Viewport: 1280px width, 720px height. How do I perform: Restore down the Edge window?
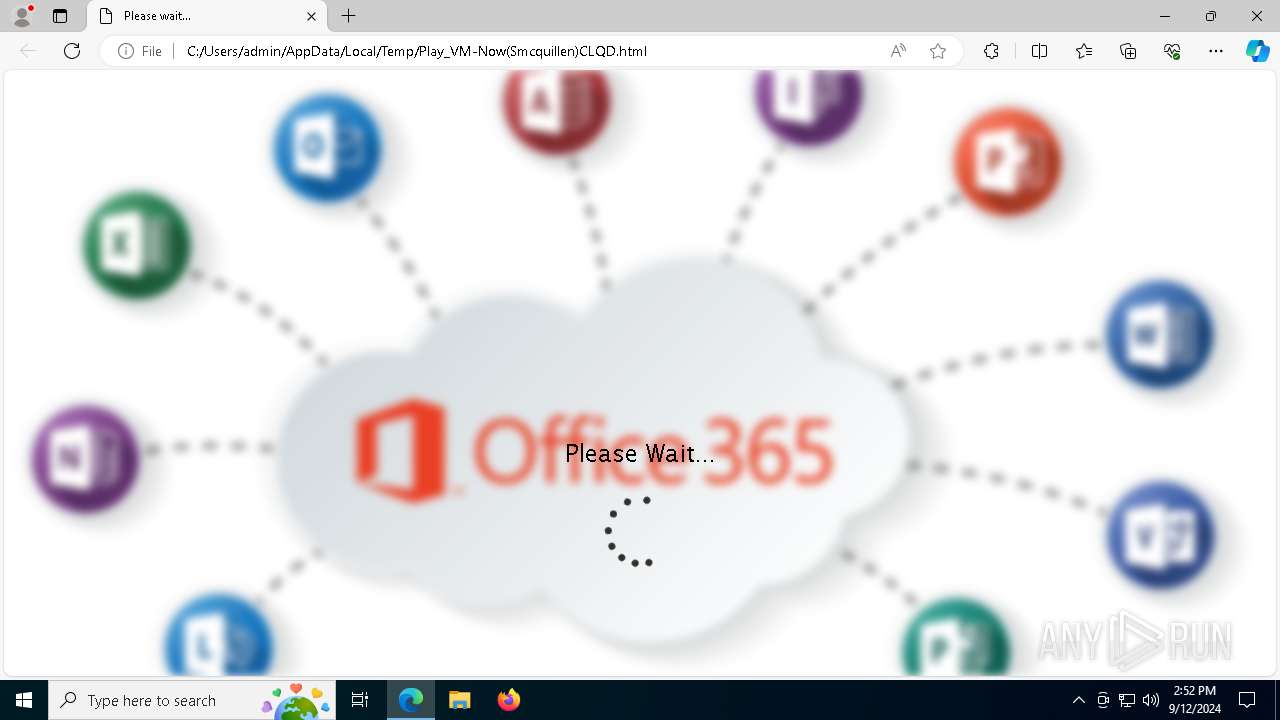pos(1211,16)
